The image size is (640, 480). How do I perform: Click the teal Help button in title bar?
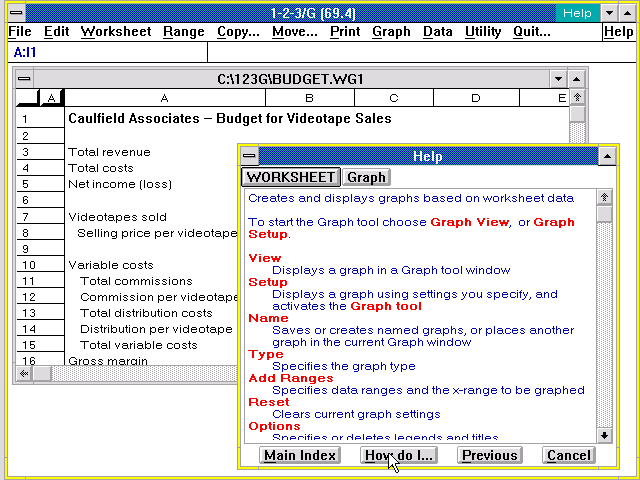(x=577, y=13)
